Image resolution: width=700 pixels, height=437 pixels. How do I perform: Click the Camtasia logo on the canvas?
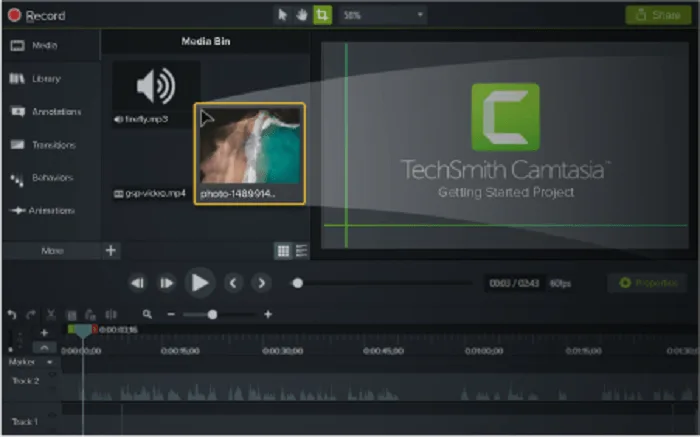pos(505,117)
